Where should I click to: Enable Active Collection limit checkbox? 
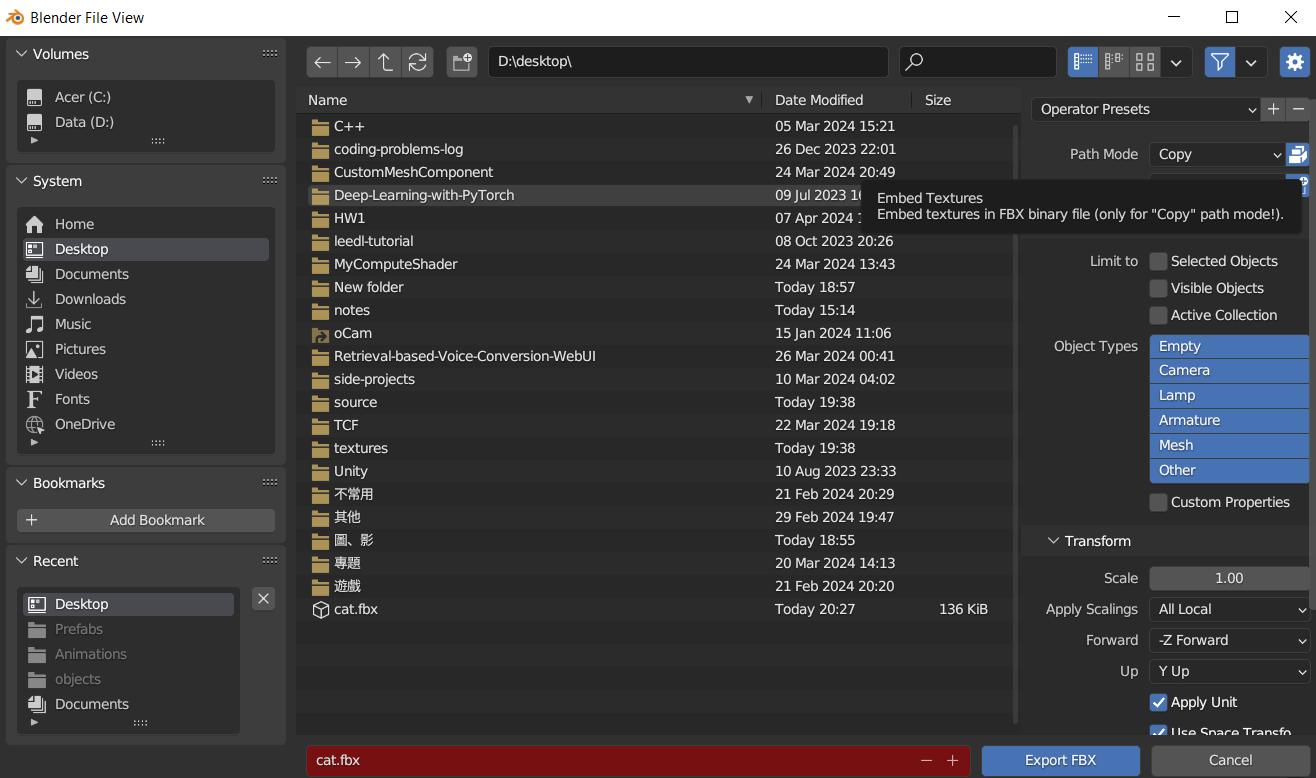[1158, 315]
